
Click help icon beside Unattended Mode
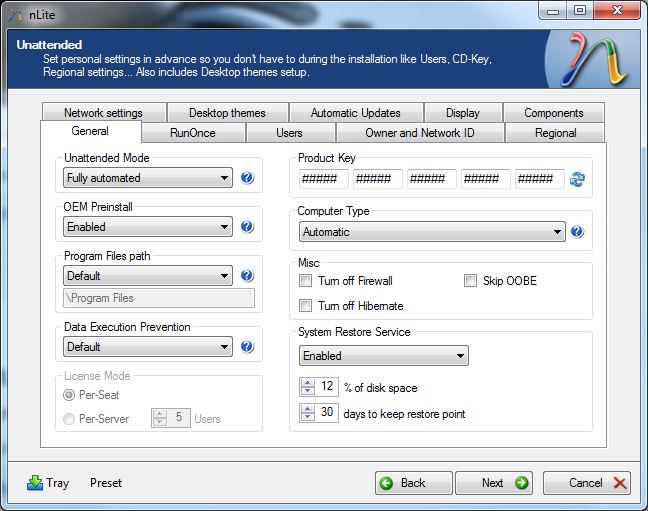(247, 178)
